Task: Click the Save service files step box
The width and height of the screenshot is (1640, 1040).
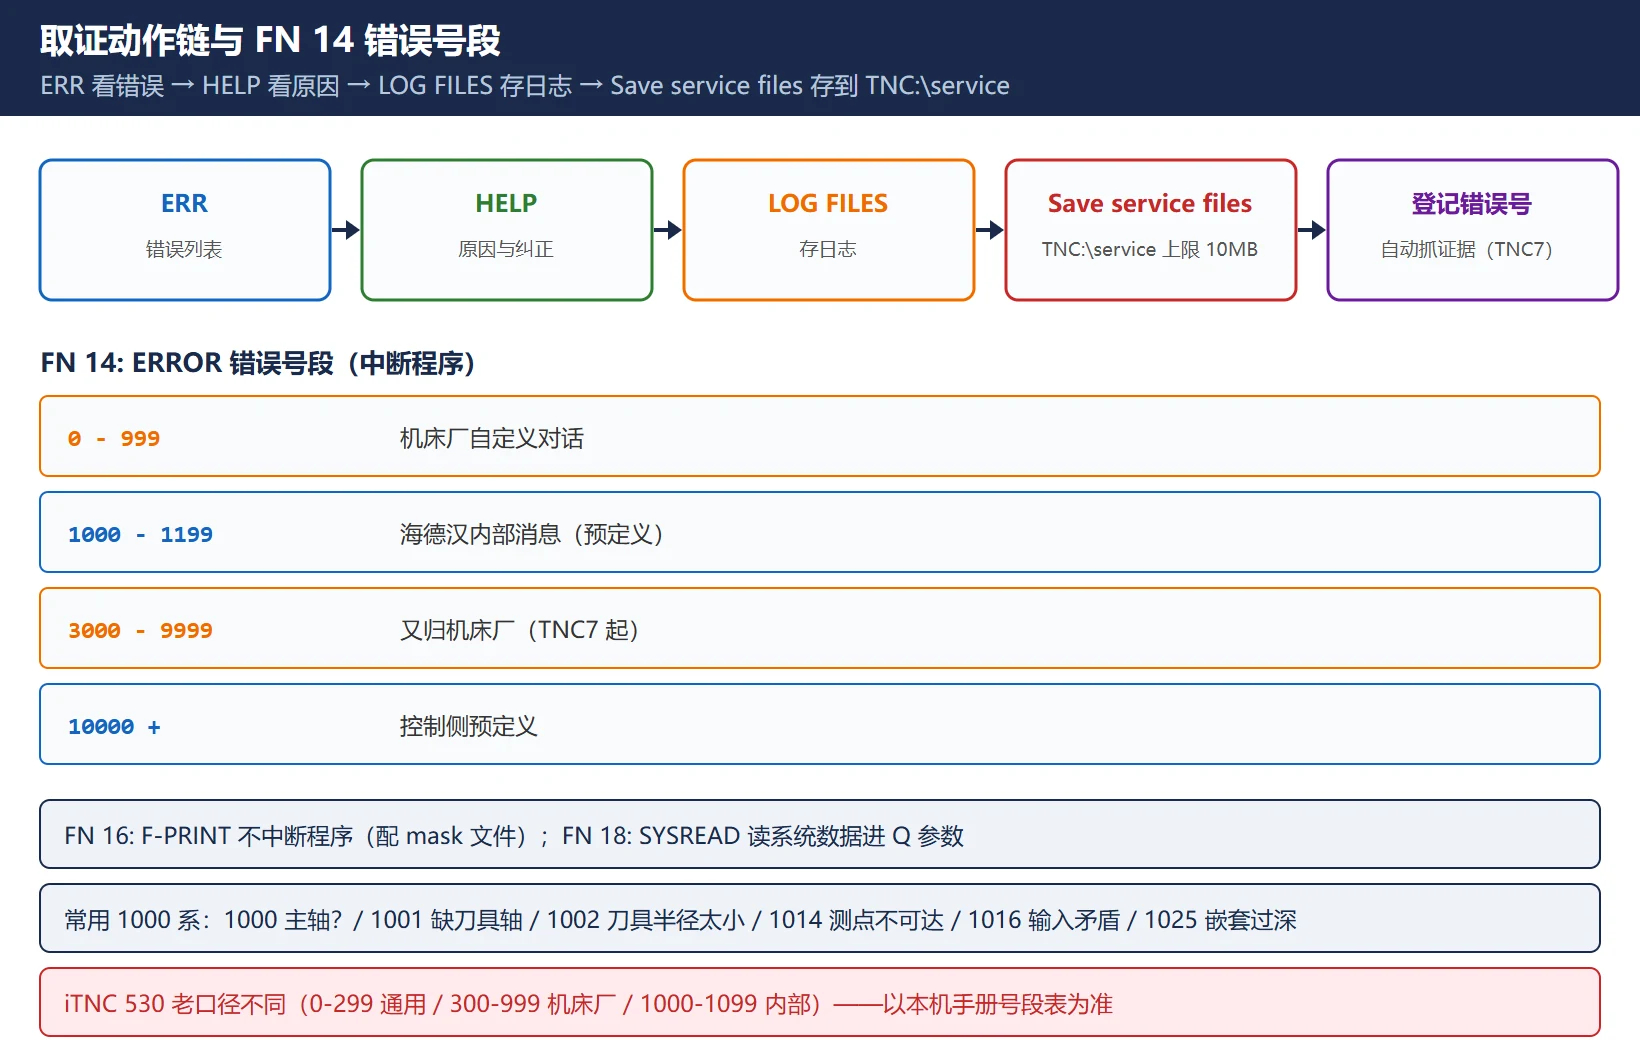Action: (x=1151, y=230)
